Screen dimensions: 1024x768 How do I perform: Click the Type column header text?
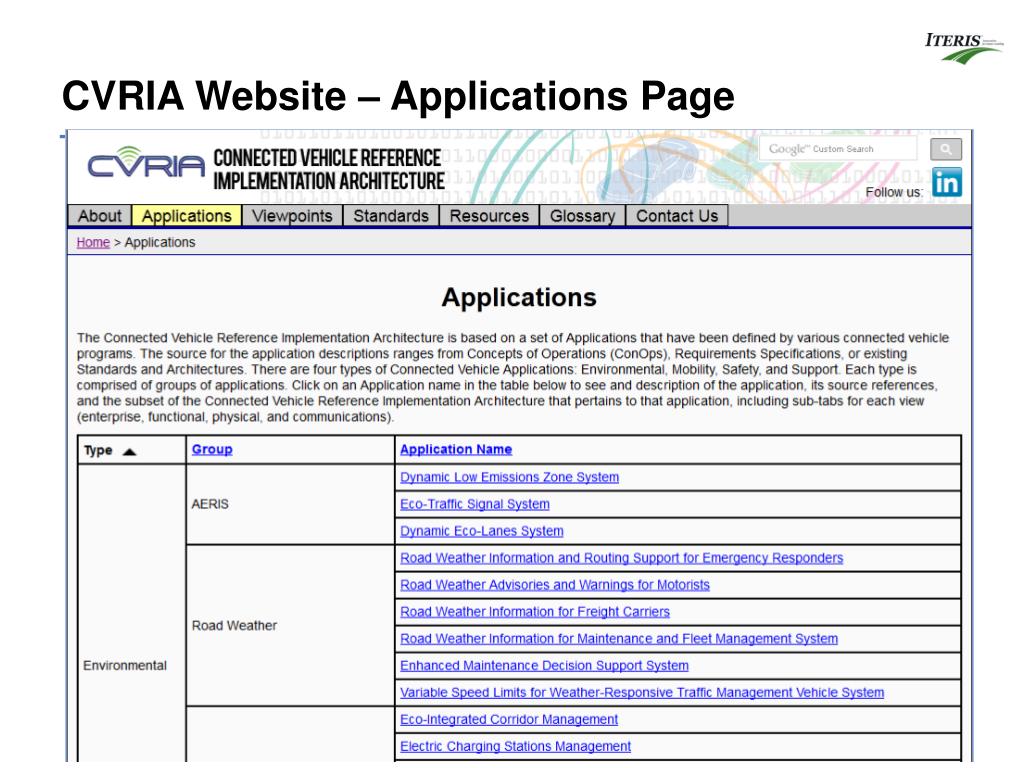point(98,451)
